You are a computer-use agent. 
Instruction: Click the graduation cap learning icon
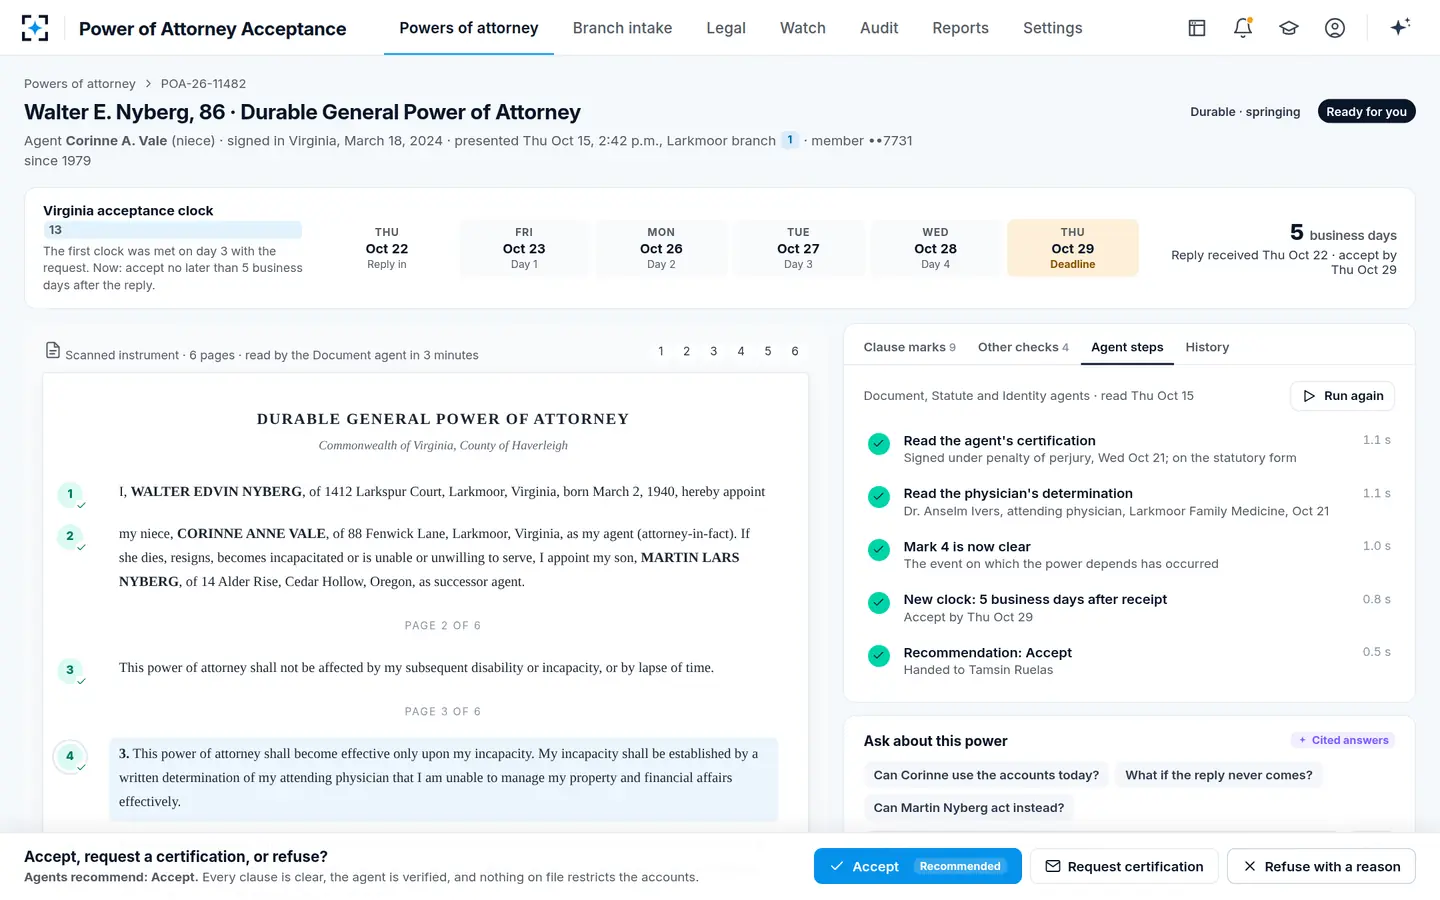(1289, 28)
